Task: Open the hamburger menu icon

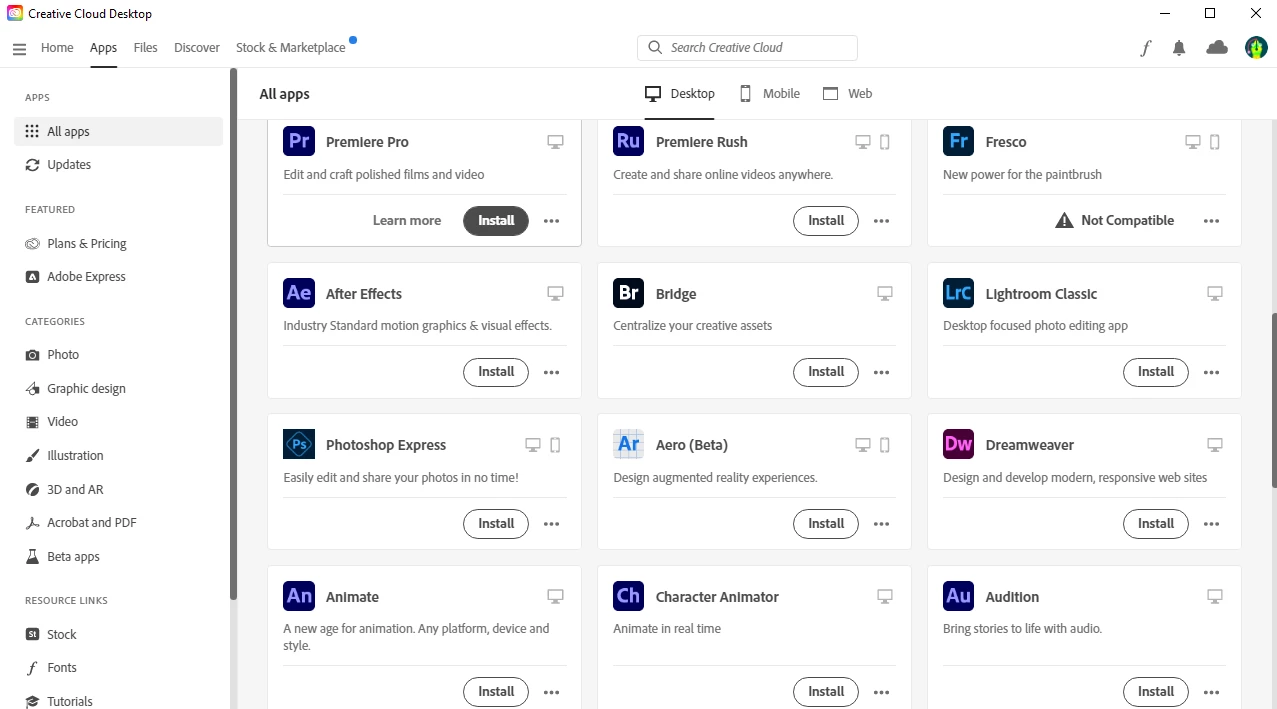Action: coord(19,48)
